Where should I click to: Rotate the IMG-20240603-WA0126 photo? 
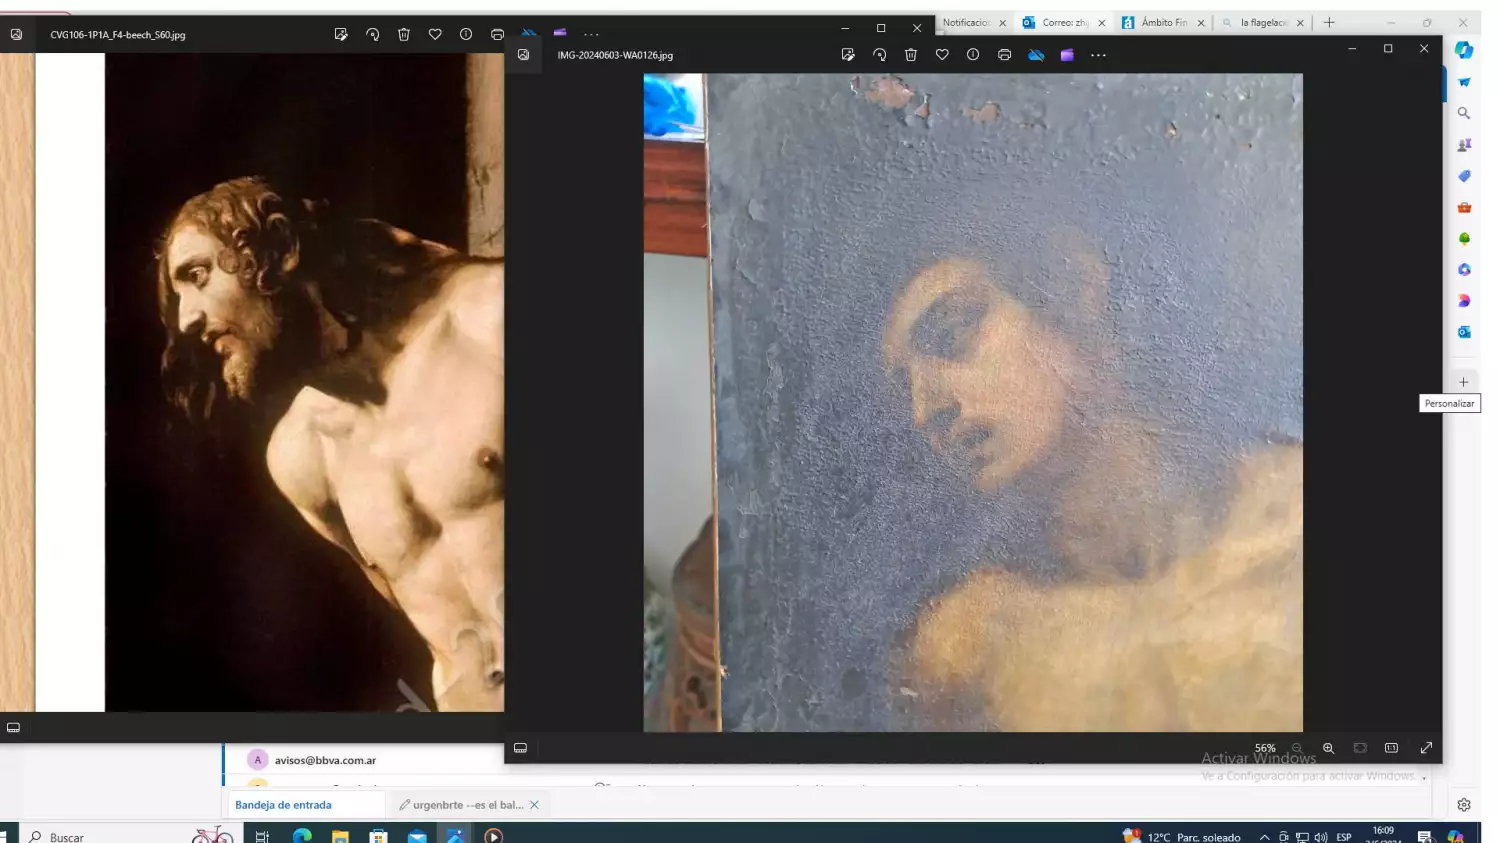(x=879, y=55)
